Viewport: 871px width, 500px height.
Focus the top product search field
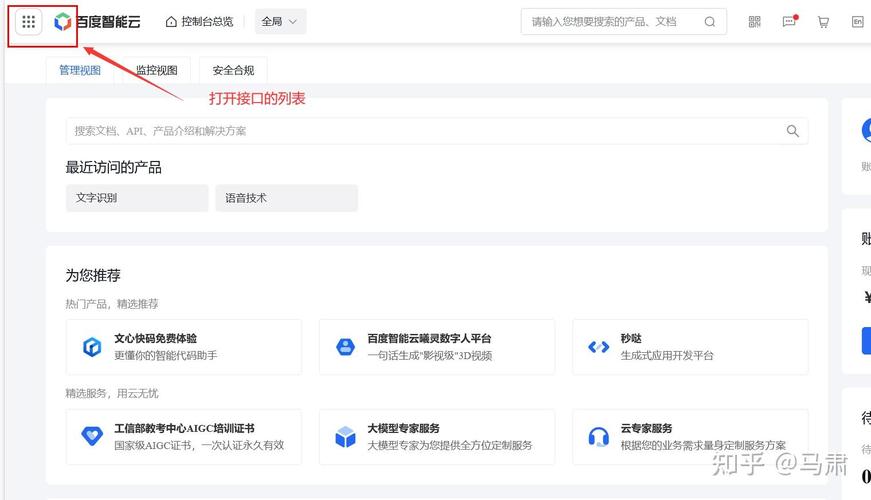[x=623, y=22]
